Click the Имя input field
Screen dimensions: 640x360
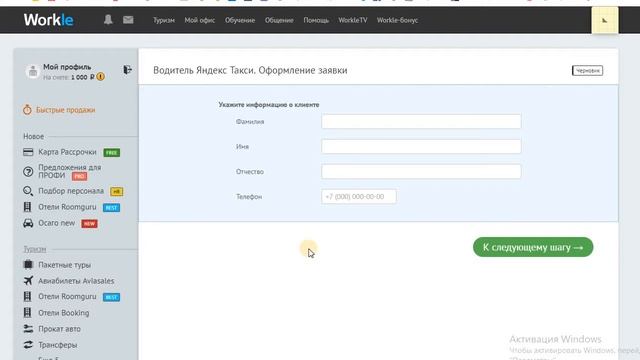pyautogui.click(x=421, y=146)
